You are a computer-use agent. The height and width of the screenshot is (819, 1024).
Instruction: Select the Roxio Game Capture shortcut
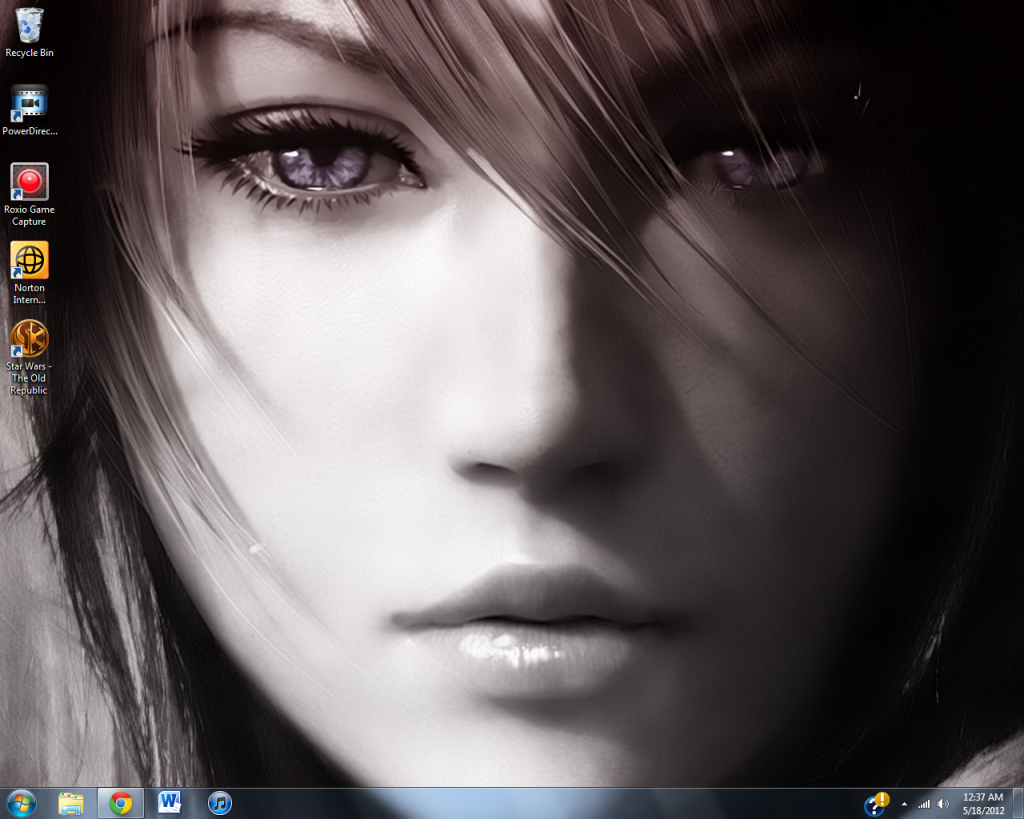(29, 195)
